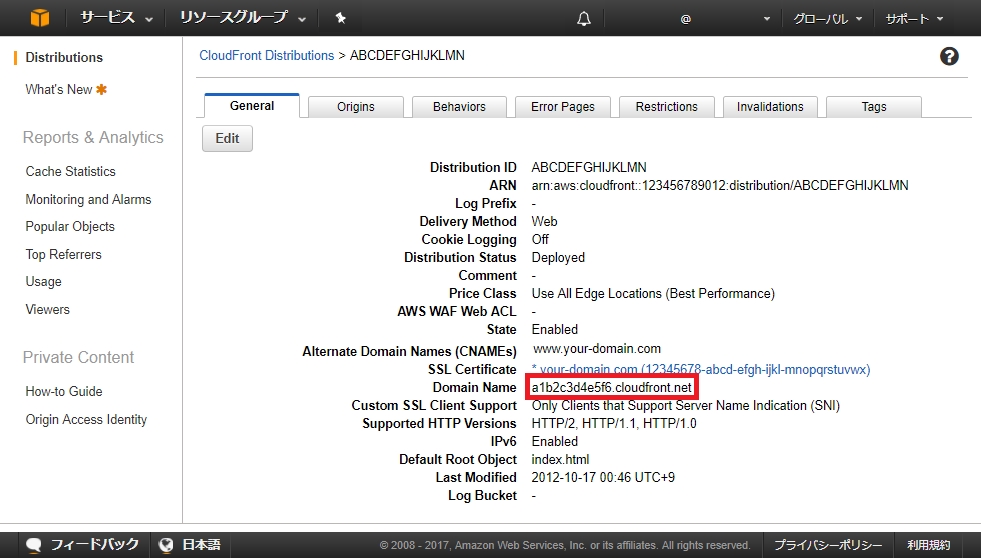Screen dimensions: 981x558
Task: Click the Distribution ID value ABCDEFGHIJKLMN
Action: click(589, 168)
